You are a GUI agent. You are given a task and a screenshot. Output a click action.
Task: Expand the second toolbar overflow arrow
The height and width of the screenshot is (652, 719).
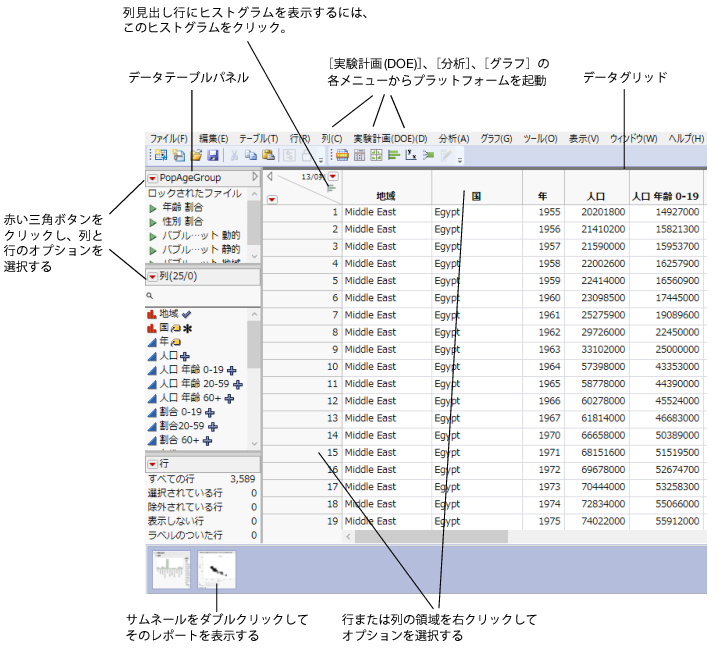click(460, 160)
